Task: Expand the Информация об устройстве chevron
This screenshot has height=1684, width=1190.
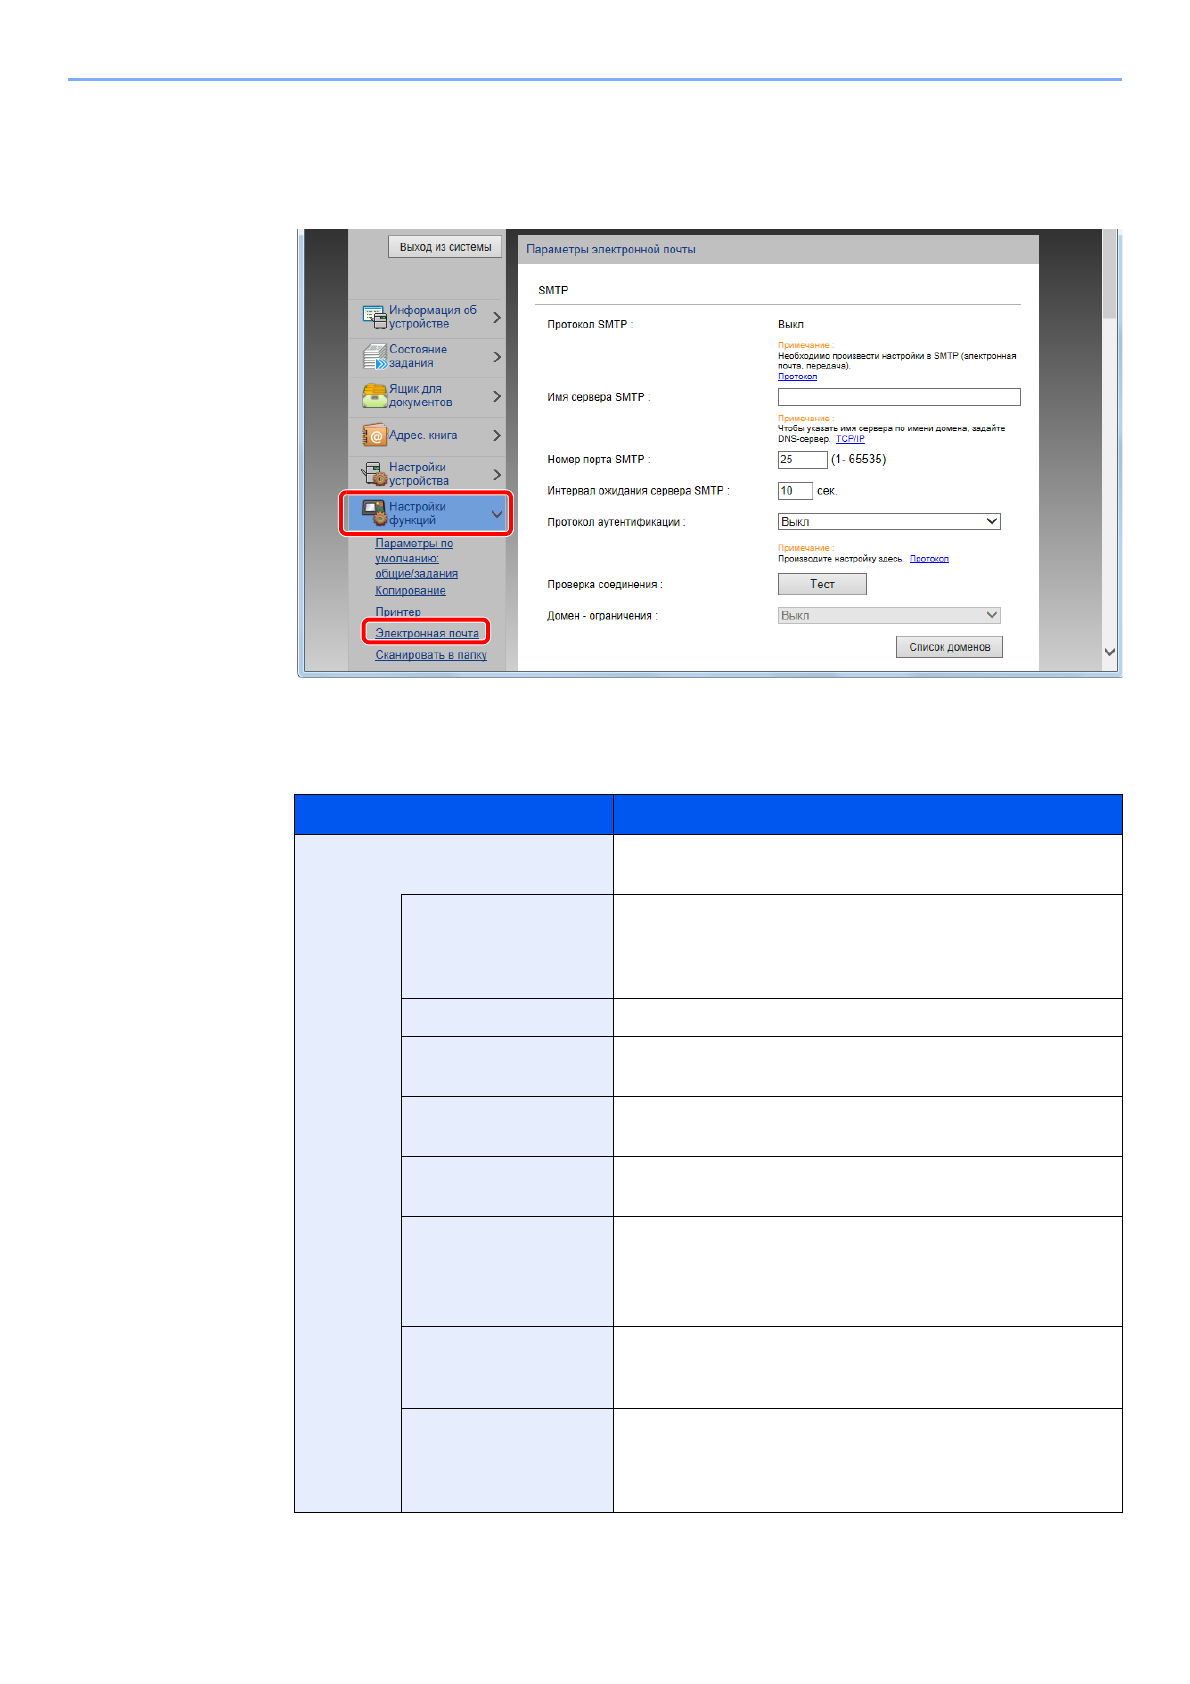Action: [497, 317]
